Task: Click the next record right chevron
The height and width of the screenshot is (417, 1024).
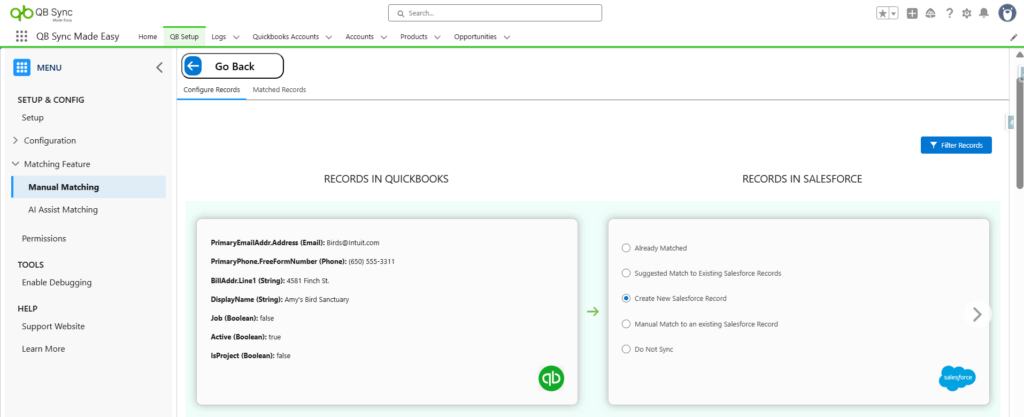Action: (x=977, y=315)
